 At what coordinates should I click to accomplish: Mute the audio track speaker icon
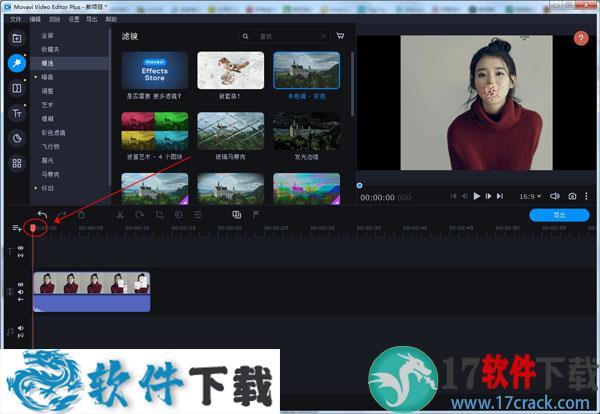point(20,328)
